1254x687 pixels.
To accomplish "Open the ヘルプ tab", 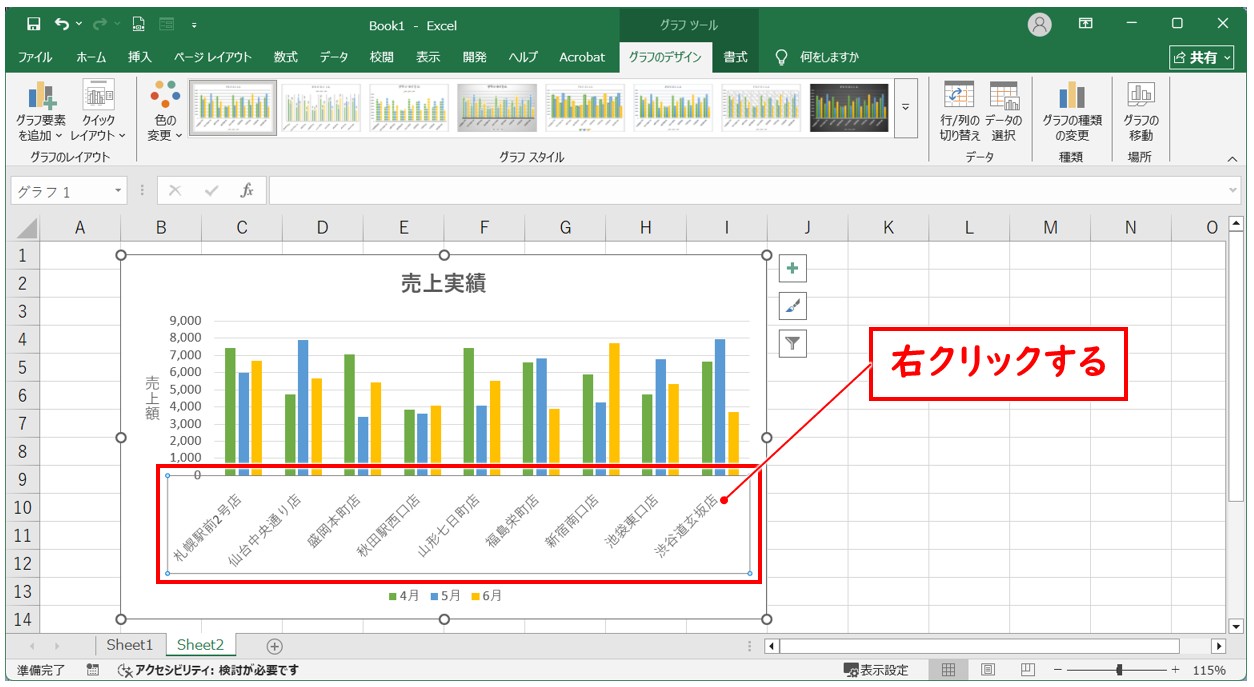I will pyautogui.click(x=522, y=57).
